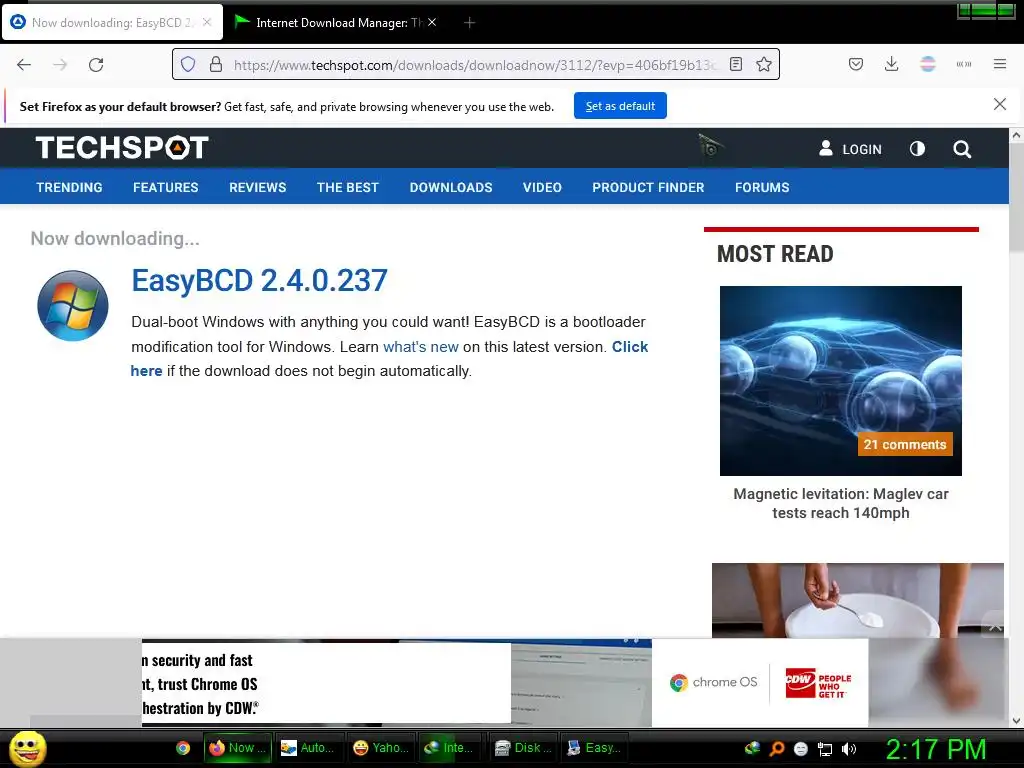Open the smiley Start menu button

(x=27, y=748)
